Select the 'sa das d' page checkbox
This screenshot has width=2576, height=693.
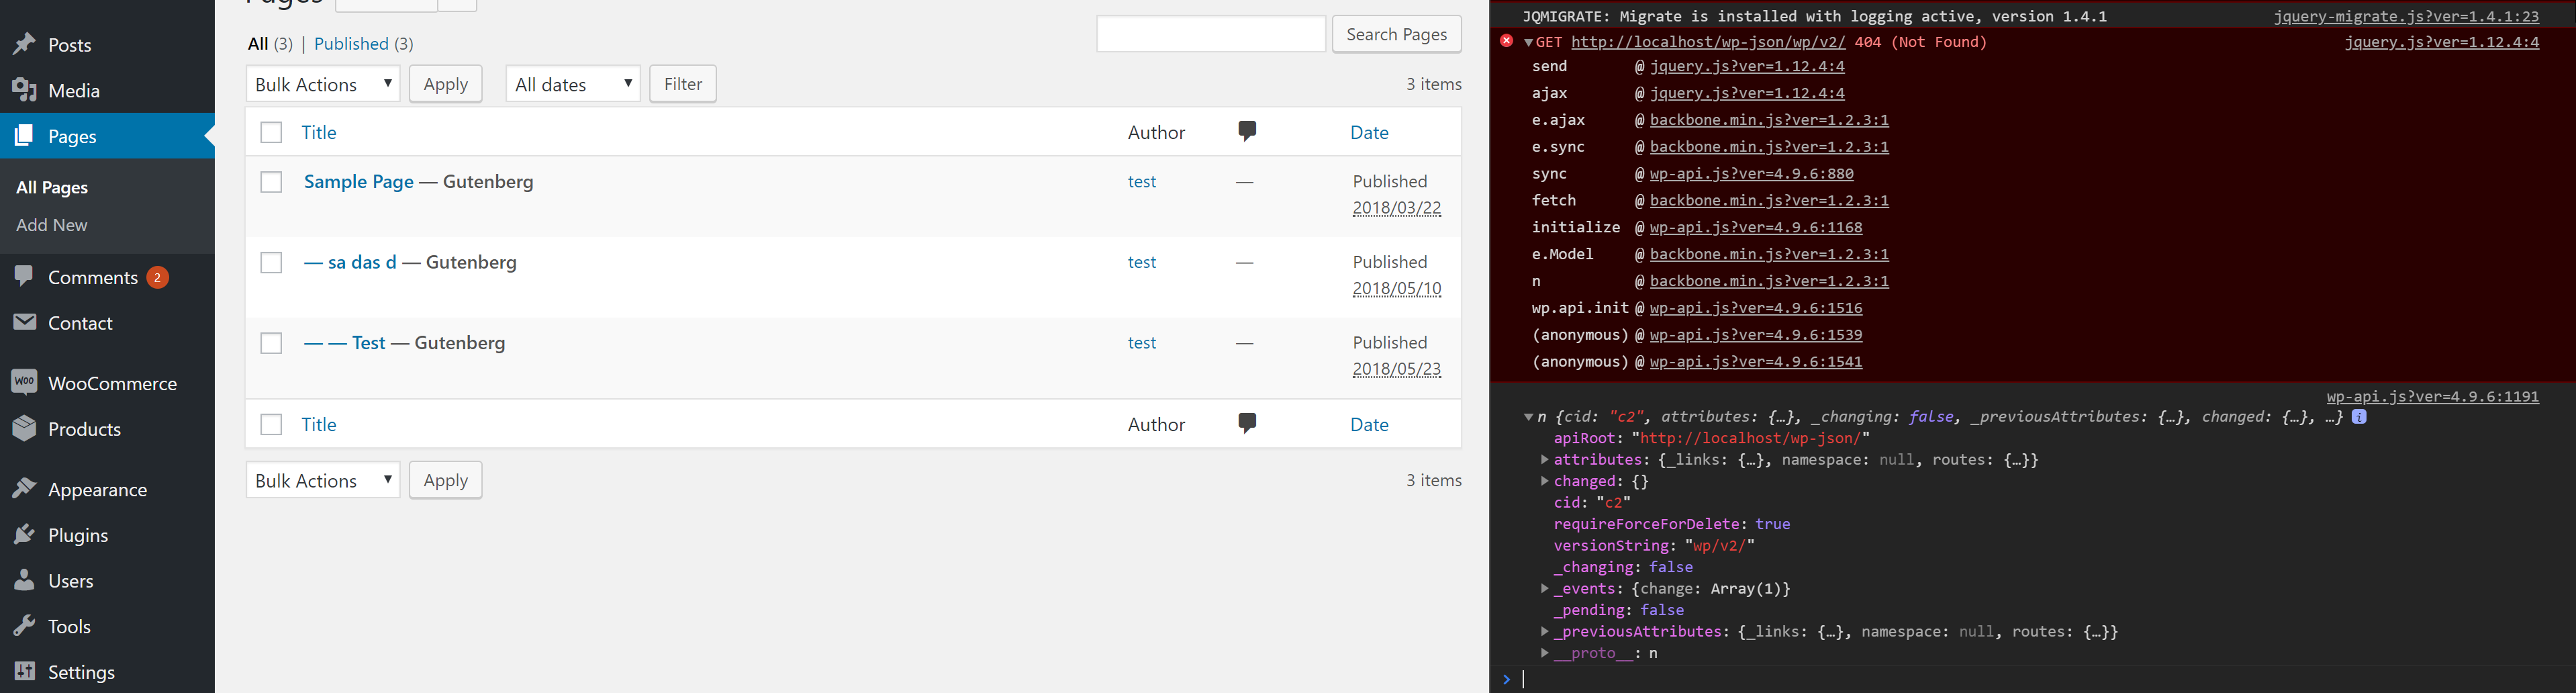click(271, 262)
